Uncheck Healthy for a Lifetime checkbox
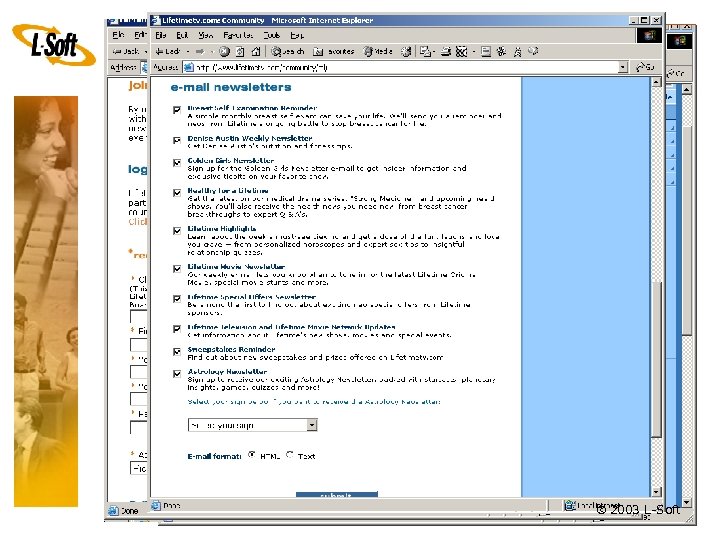Viewport: 720px width, 540px height. click(177, 193)
